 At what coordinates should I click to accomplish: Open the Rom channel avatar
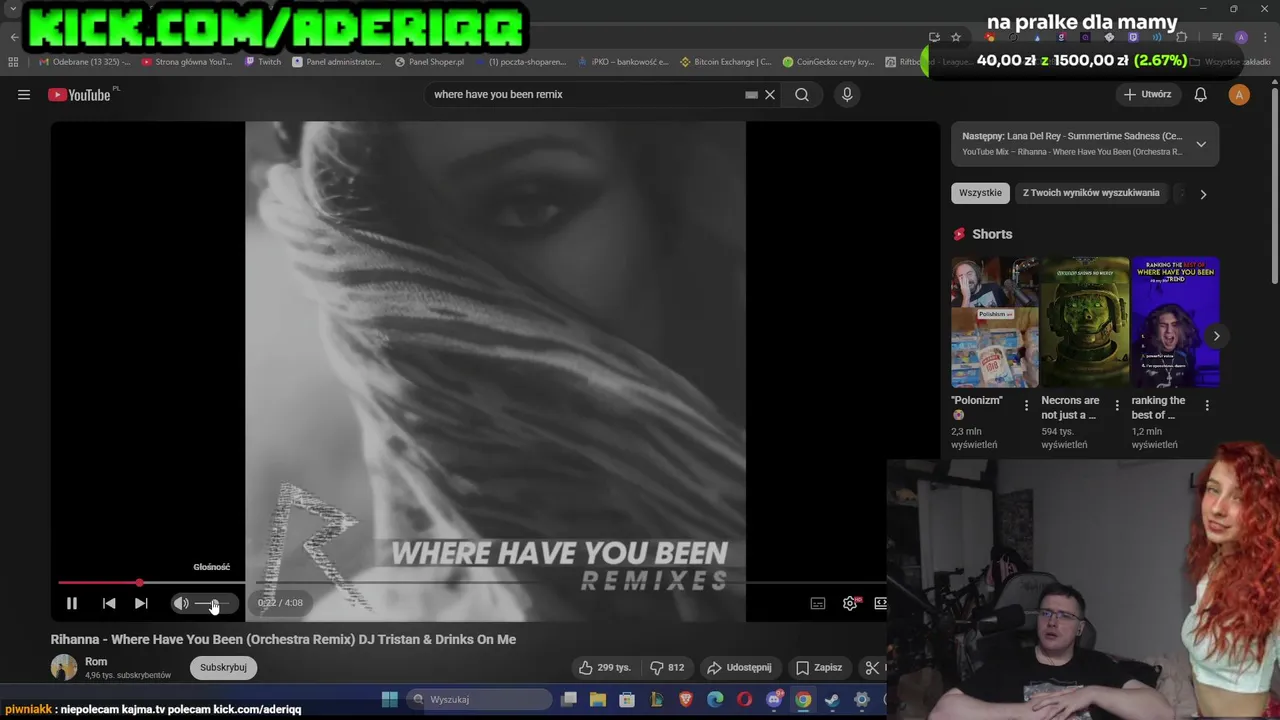[64, 667]
